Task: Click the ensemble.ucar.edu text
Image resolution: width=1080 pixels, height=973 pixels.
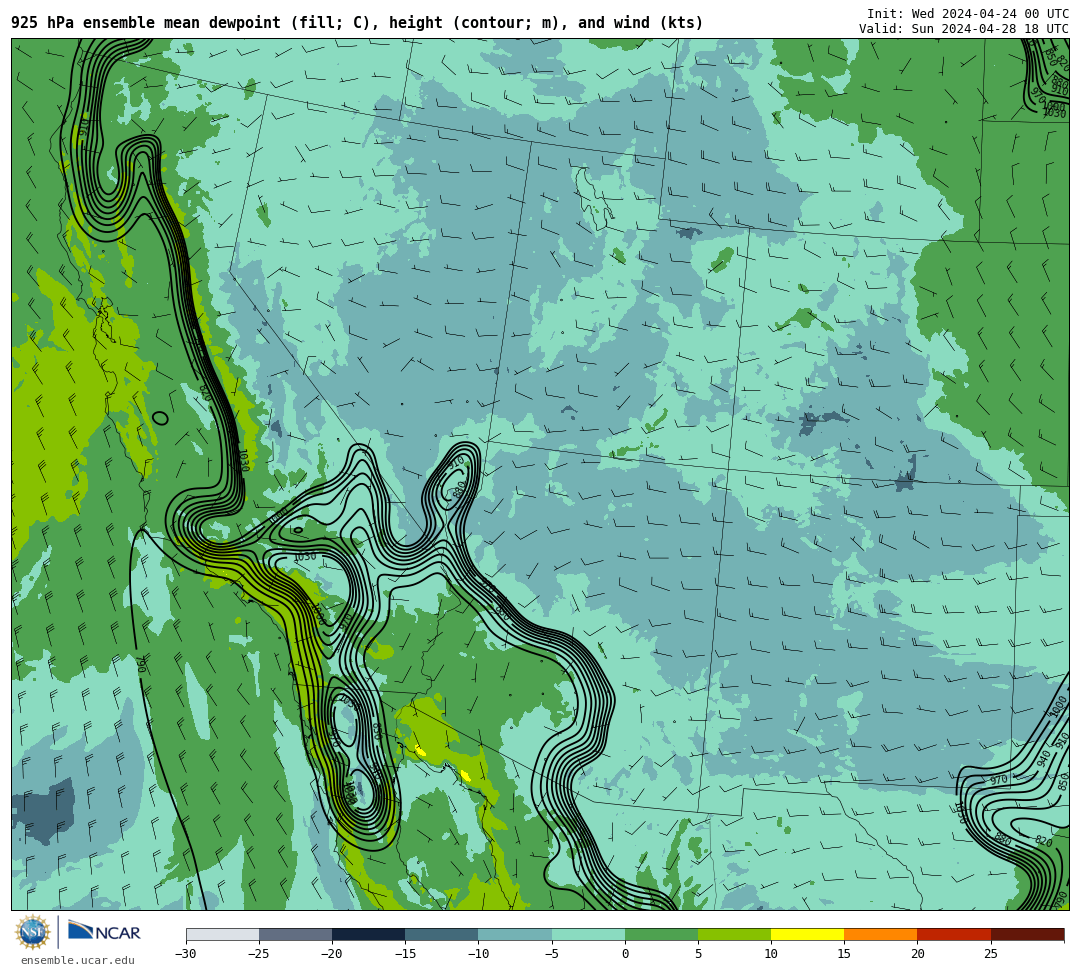Action: 78,960
